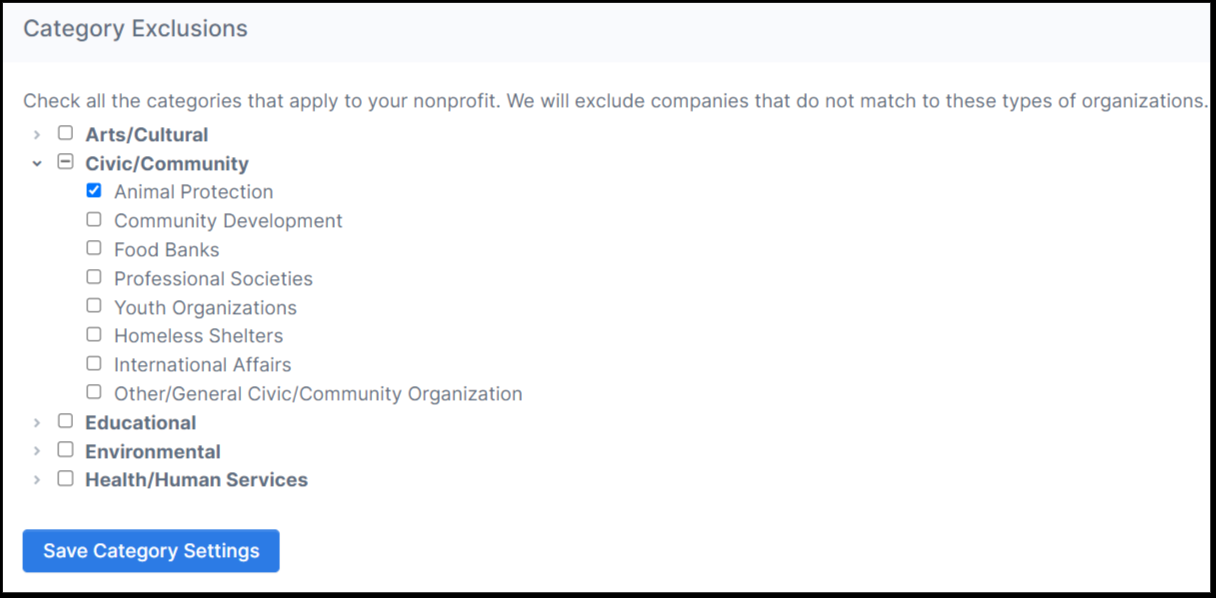Select the Professional Societies checkbox

[93, 276]
